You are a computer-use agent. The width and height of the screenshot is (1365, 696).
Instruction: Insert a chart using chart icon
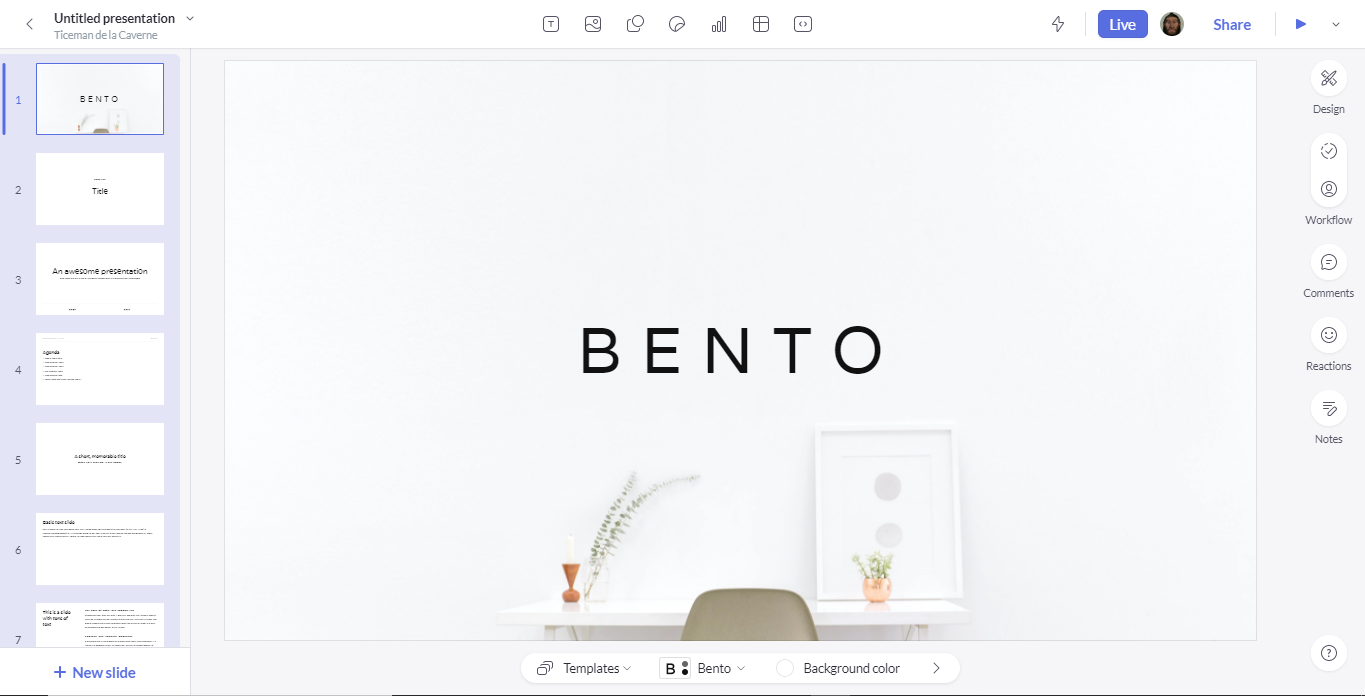click(719, 24)
